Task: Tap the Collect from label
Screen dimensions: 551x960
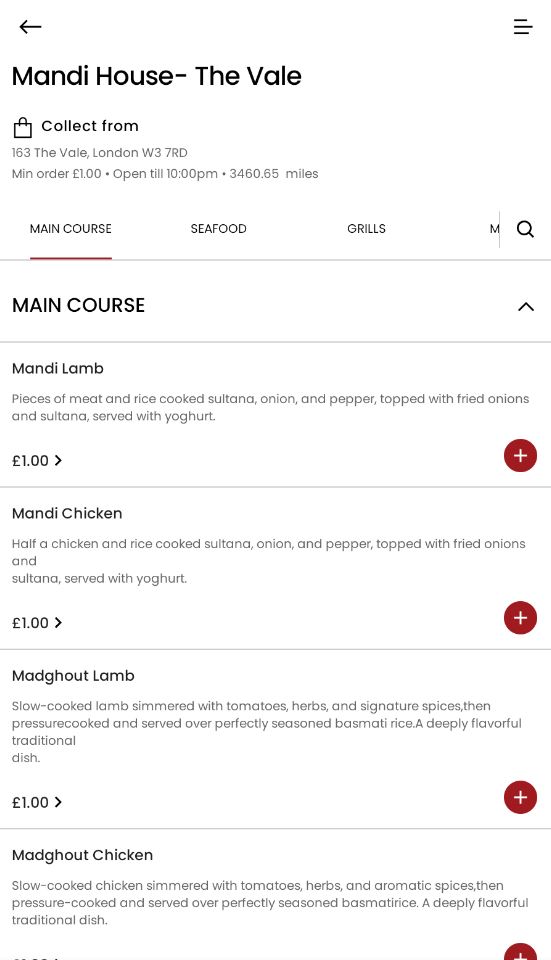Action: pos(90,126)
